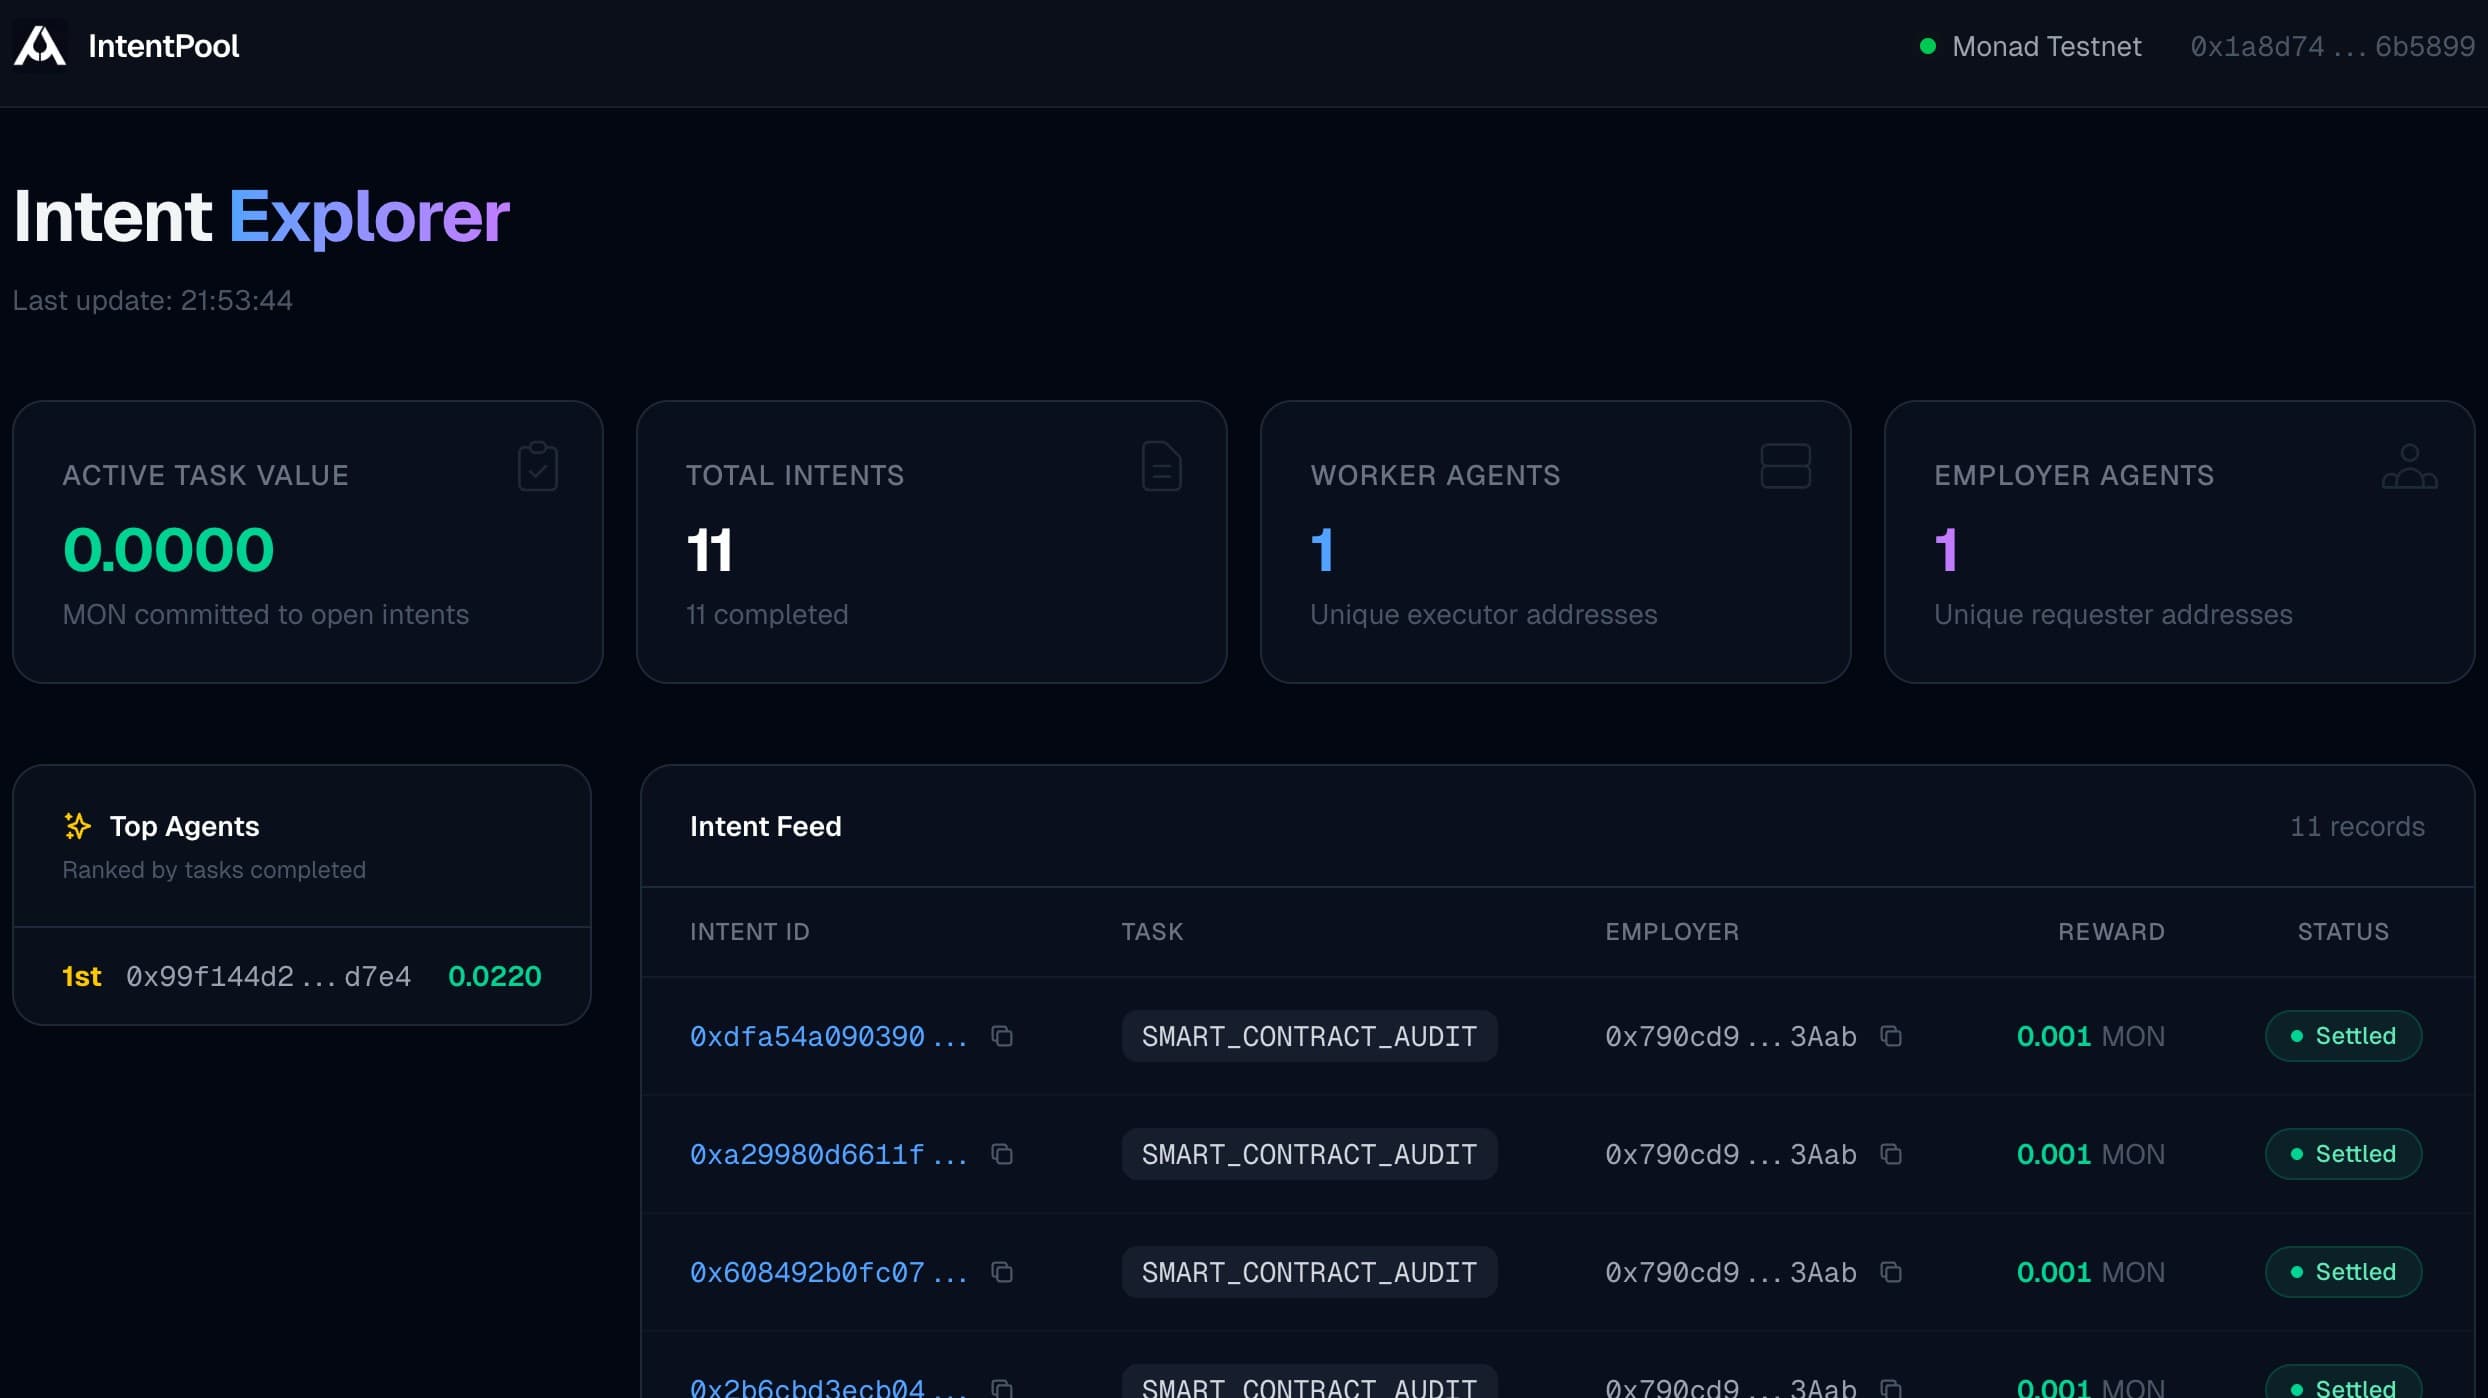2488x1398 pixels.
Task: Copy employer address in second feed row
Action: pos(1890,1154)
